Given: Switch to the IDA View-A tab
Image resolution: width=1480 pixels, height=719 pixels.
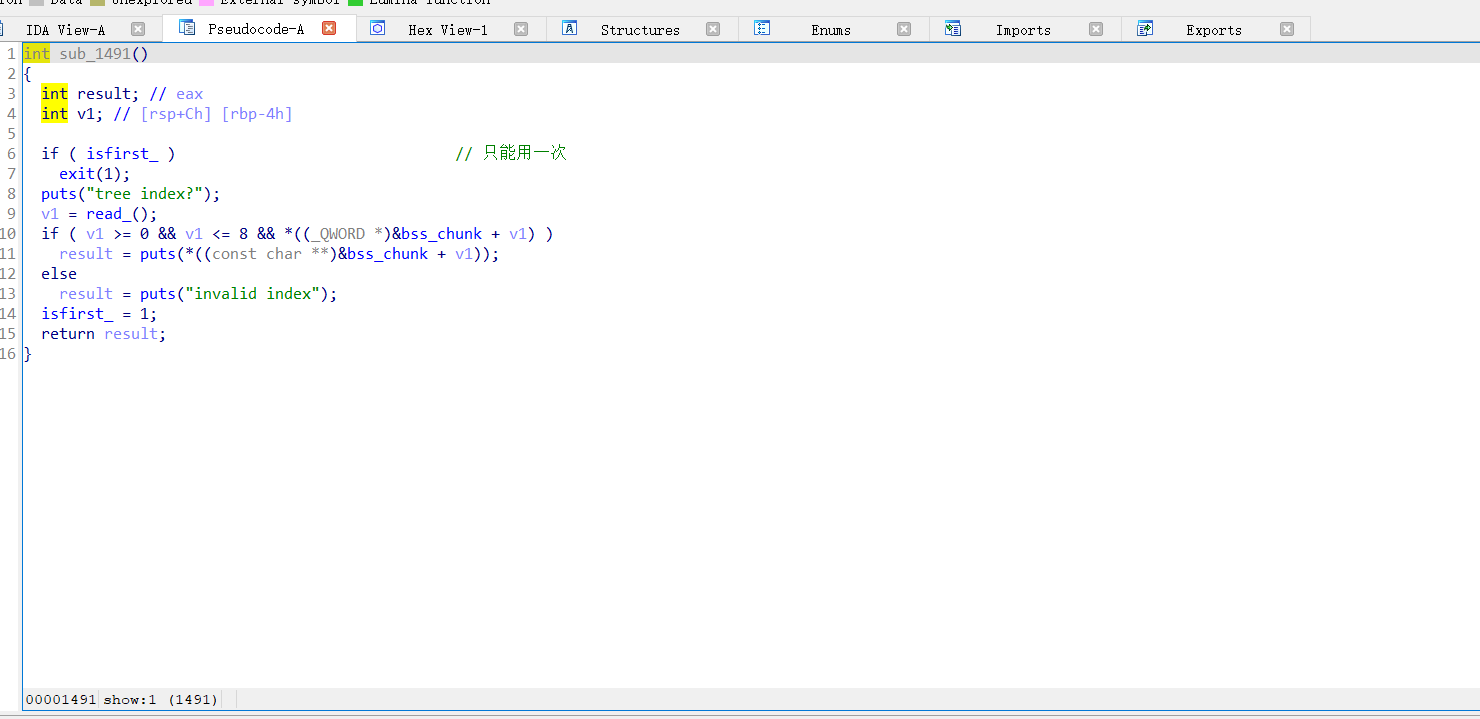Looking at the screenshot, I should [x=65, y=30].
